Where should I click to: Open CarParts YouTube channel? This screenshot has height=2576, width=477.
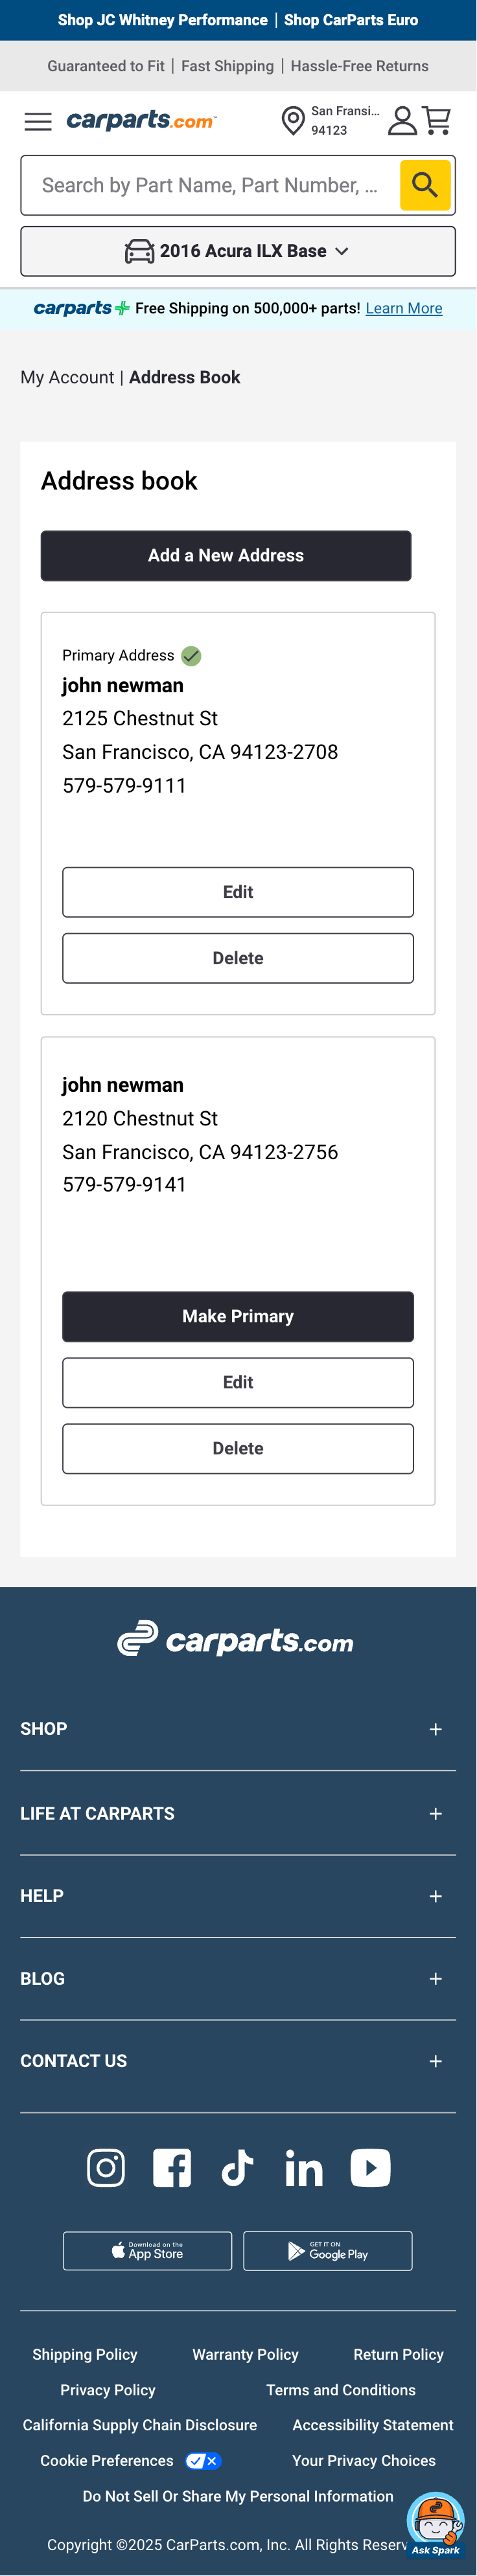click(x=370, y=2168)
